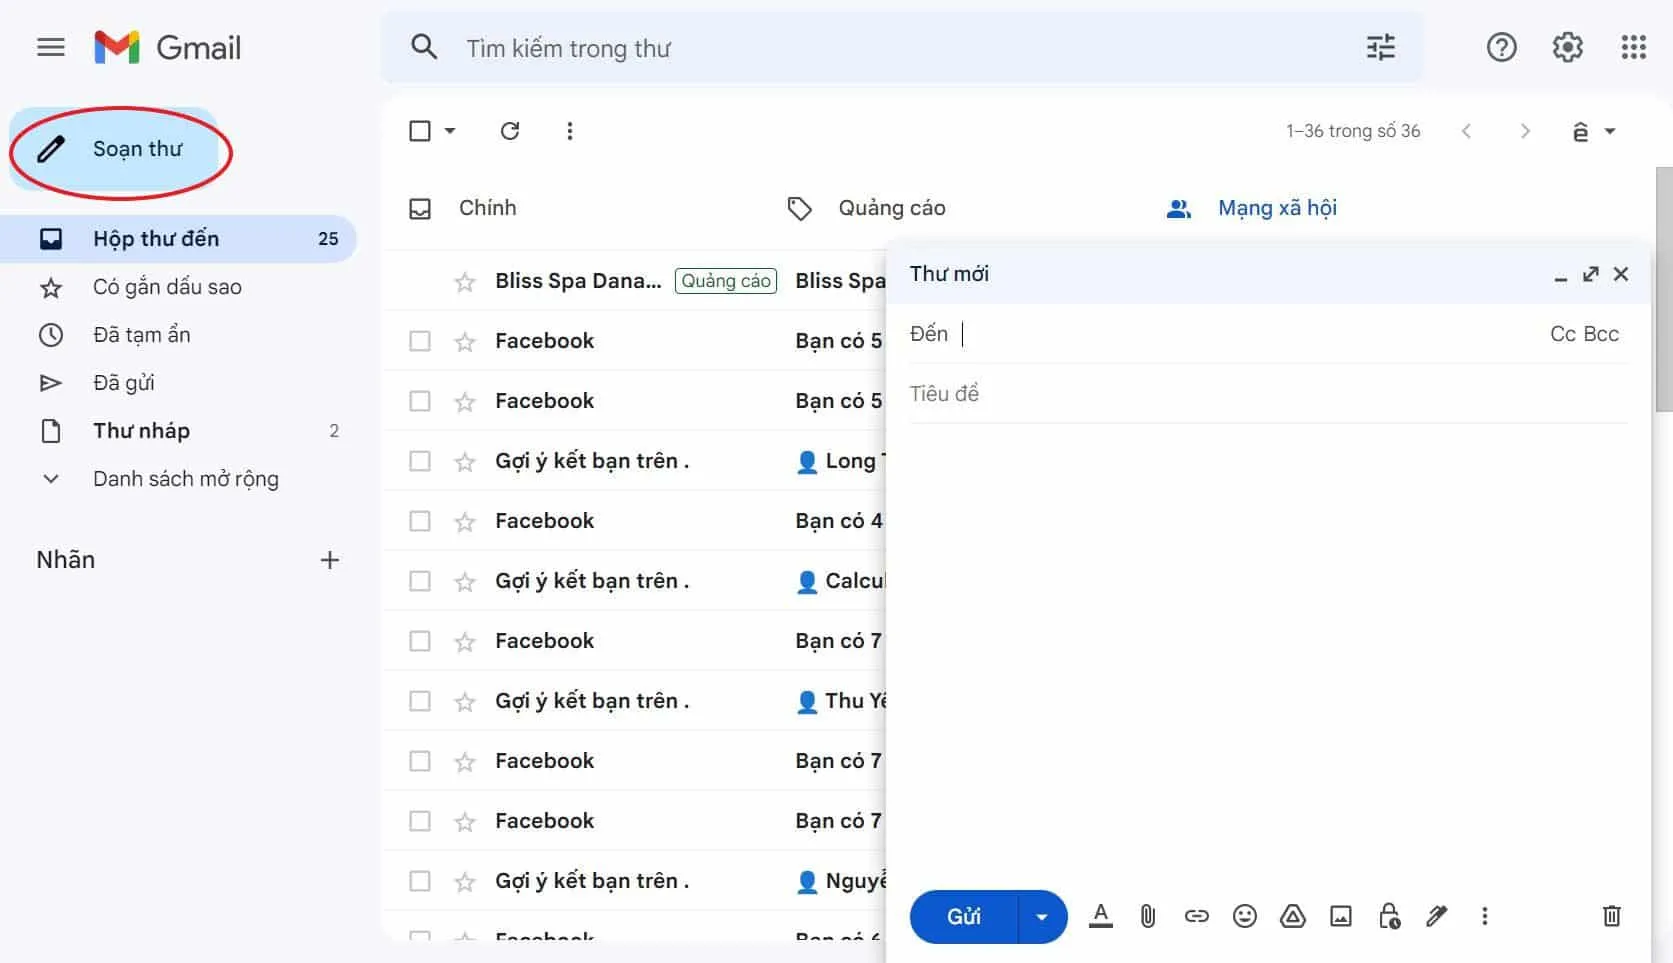Click the Gửi send button

(x=964, y=916)
